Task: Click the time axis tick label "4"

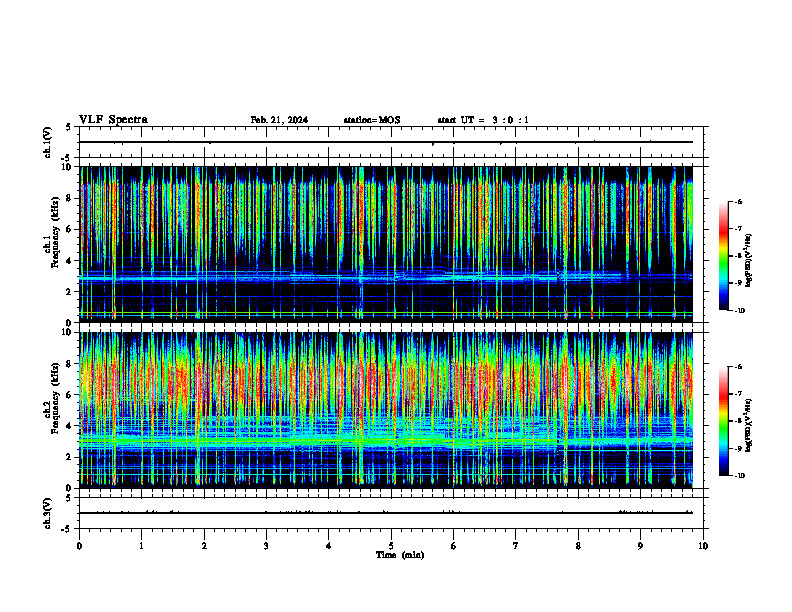Action: tap(328, 546)
